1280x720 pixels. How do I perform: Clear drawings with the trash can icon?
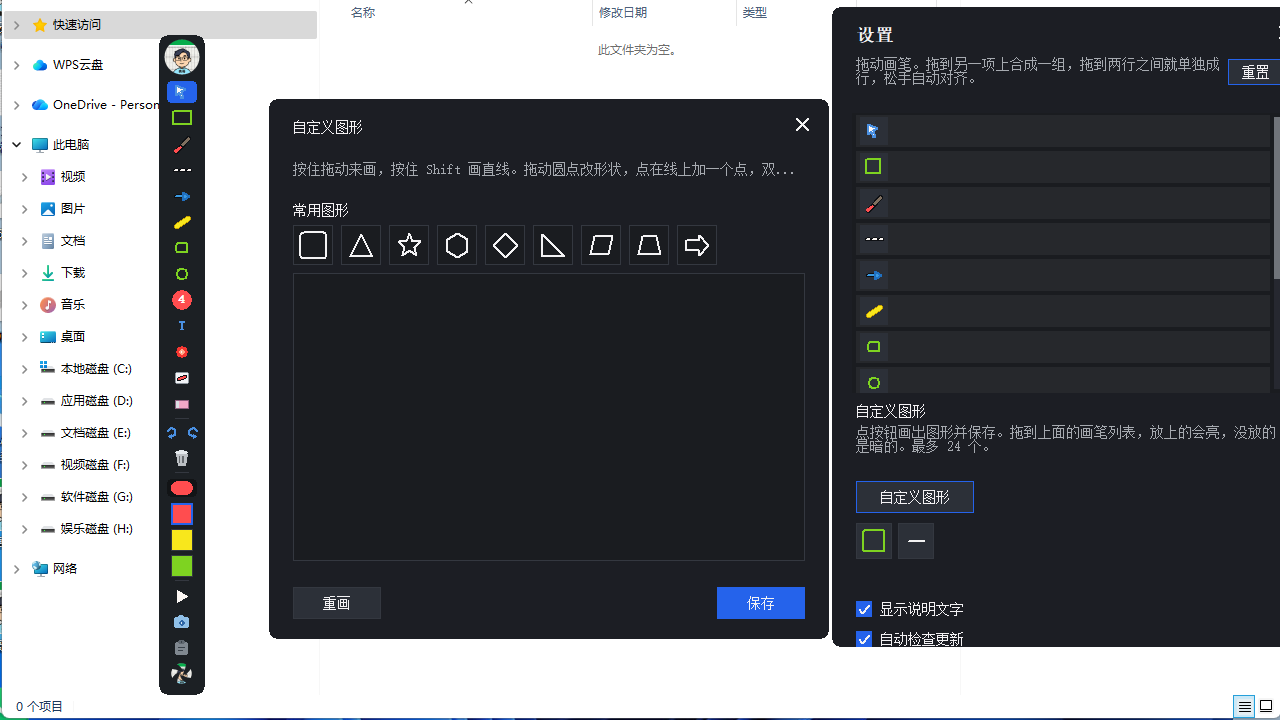182,459
